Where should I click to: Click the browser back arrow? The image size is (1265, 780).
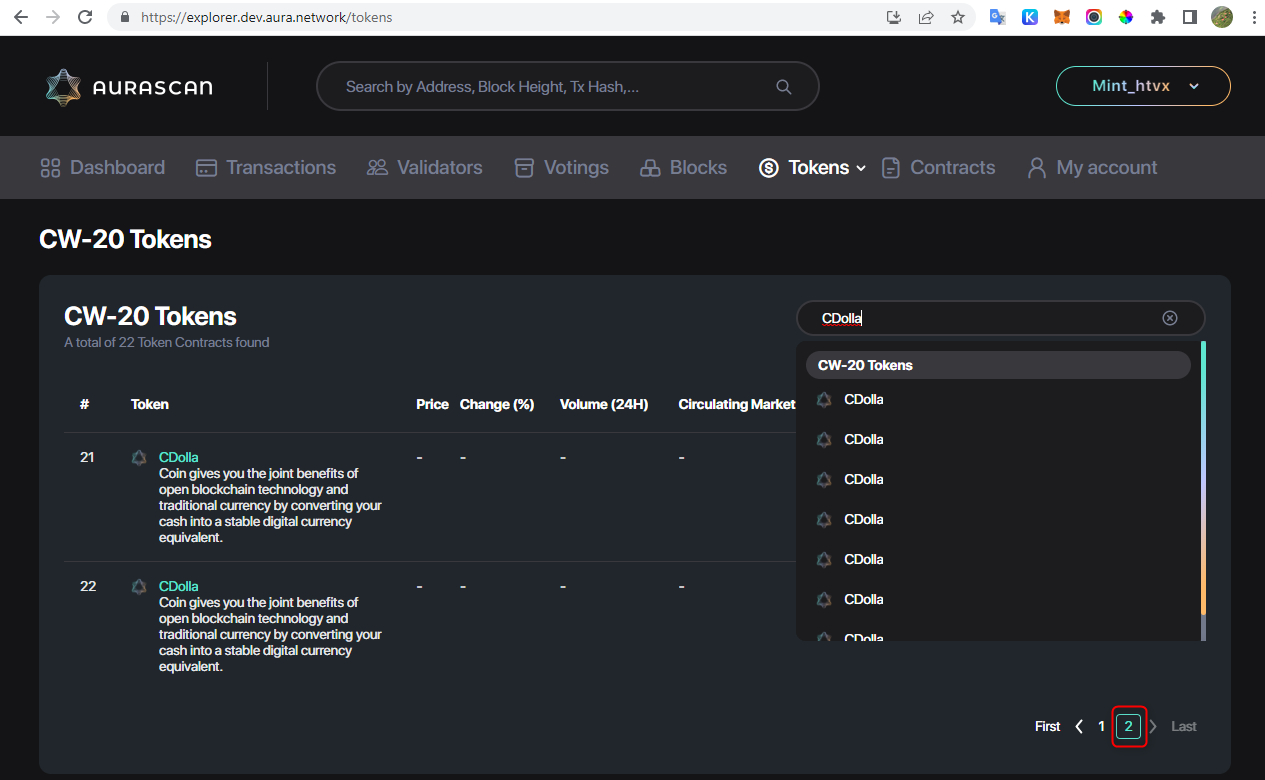pyautogui.click(x=21, y=17)
